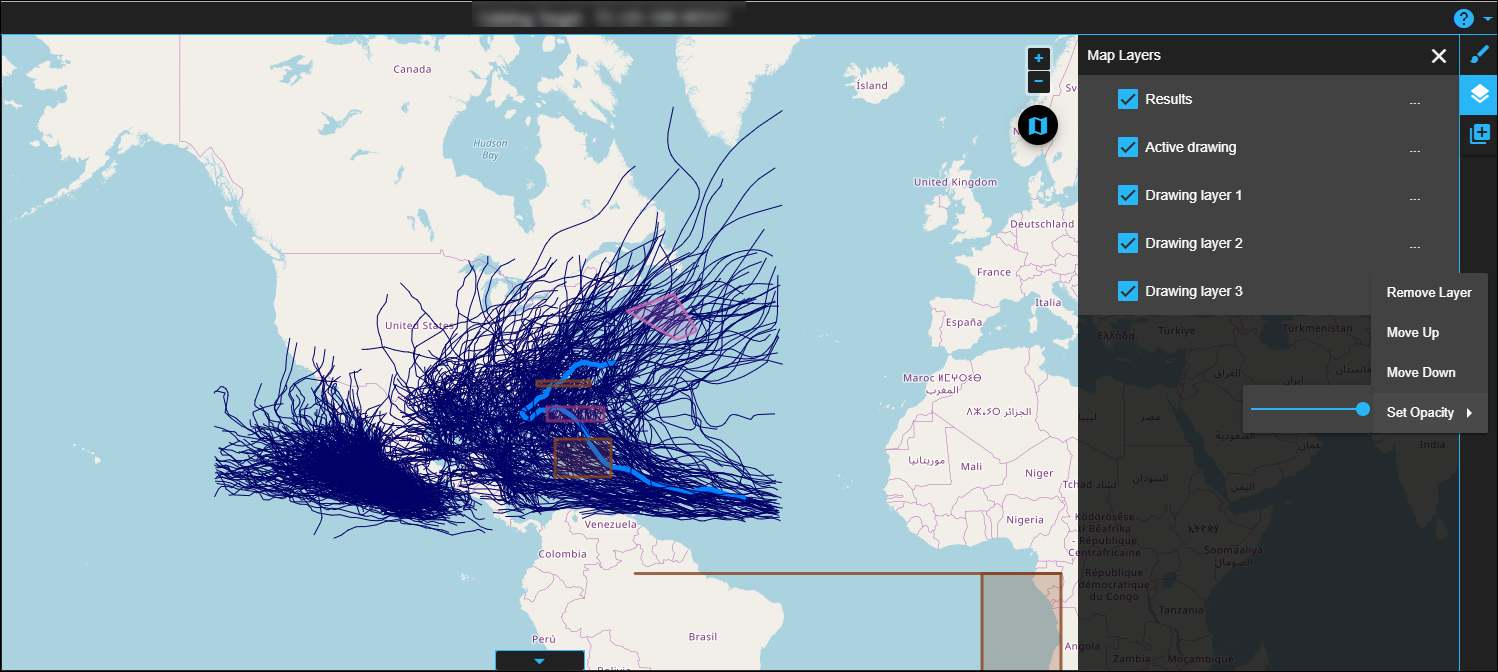Open the basemap selector round button

click(x=1038, y=126)
